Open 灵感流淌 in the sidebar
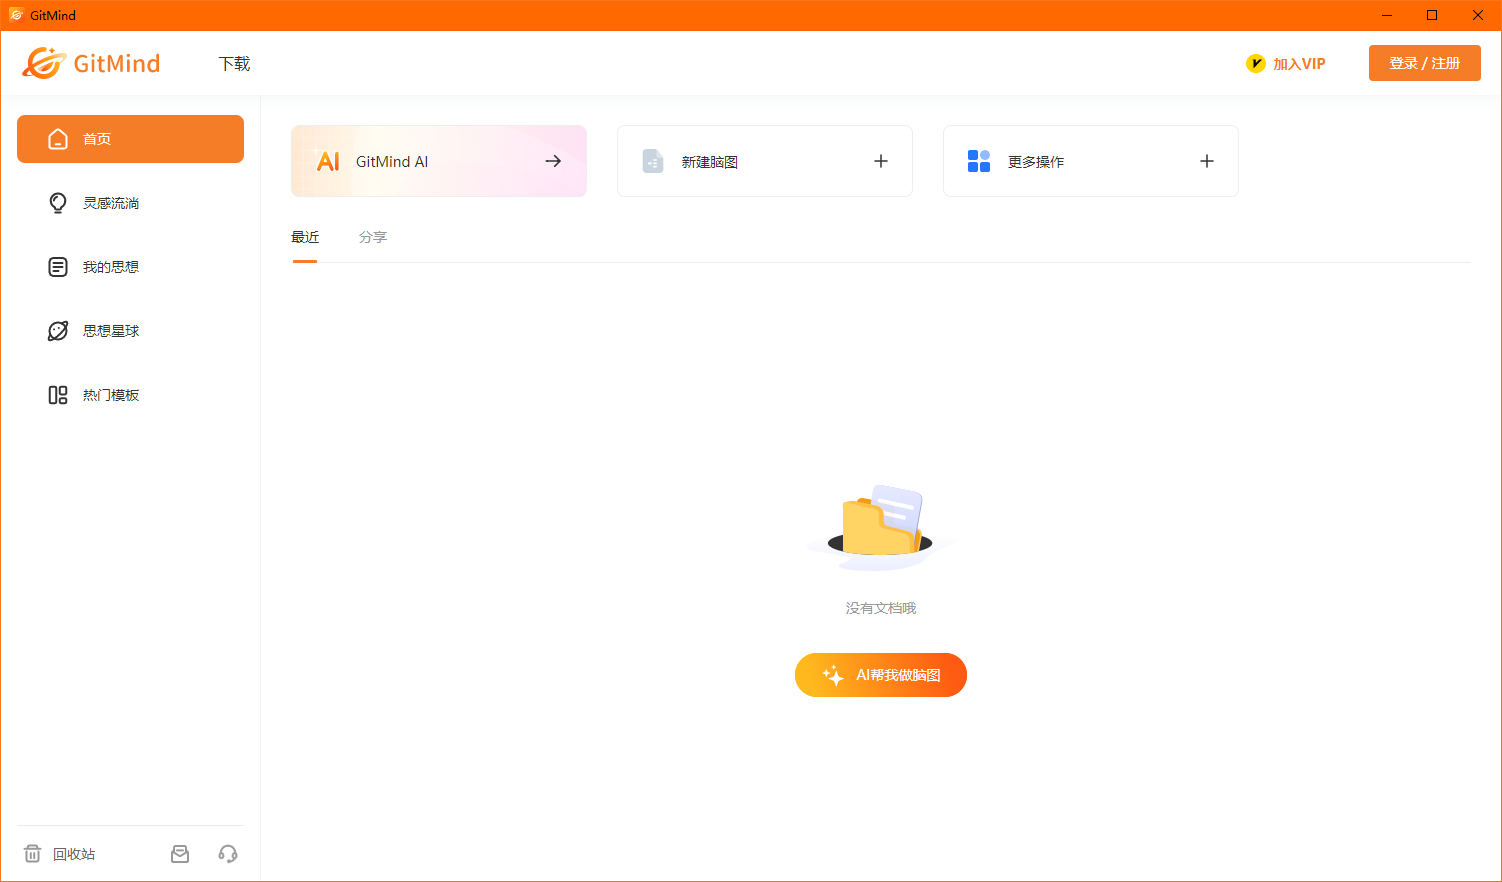Viewport: 1502px width, 882px height. coord(130,203)
